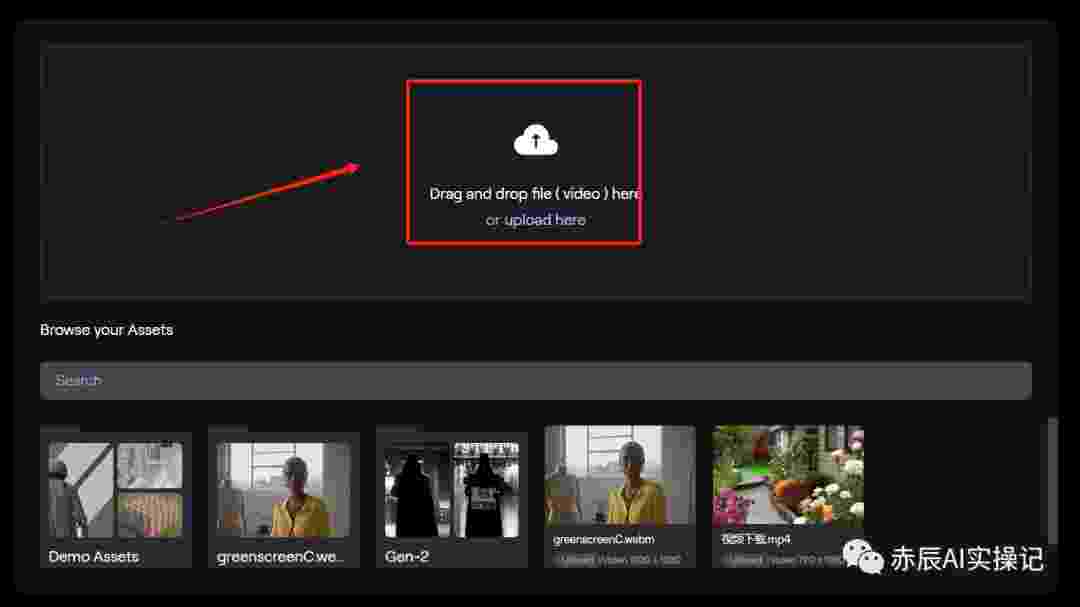Click the 'Demo Assets' folder label
1080x607 pixels.
[93, 557]
